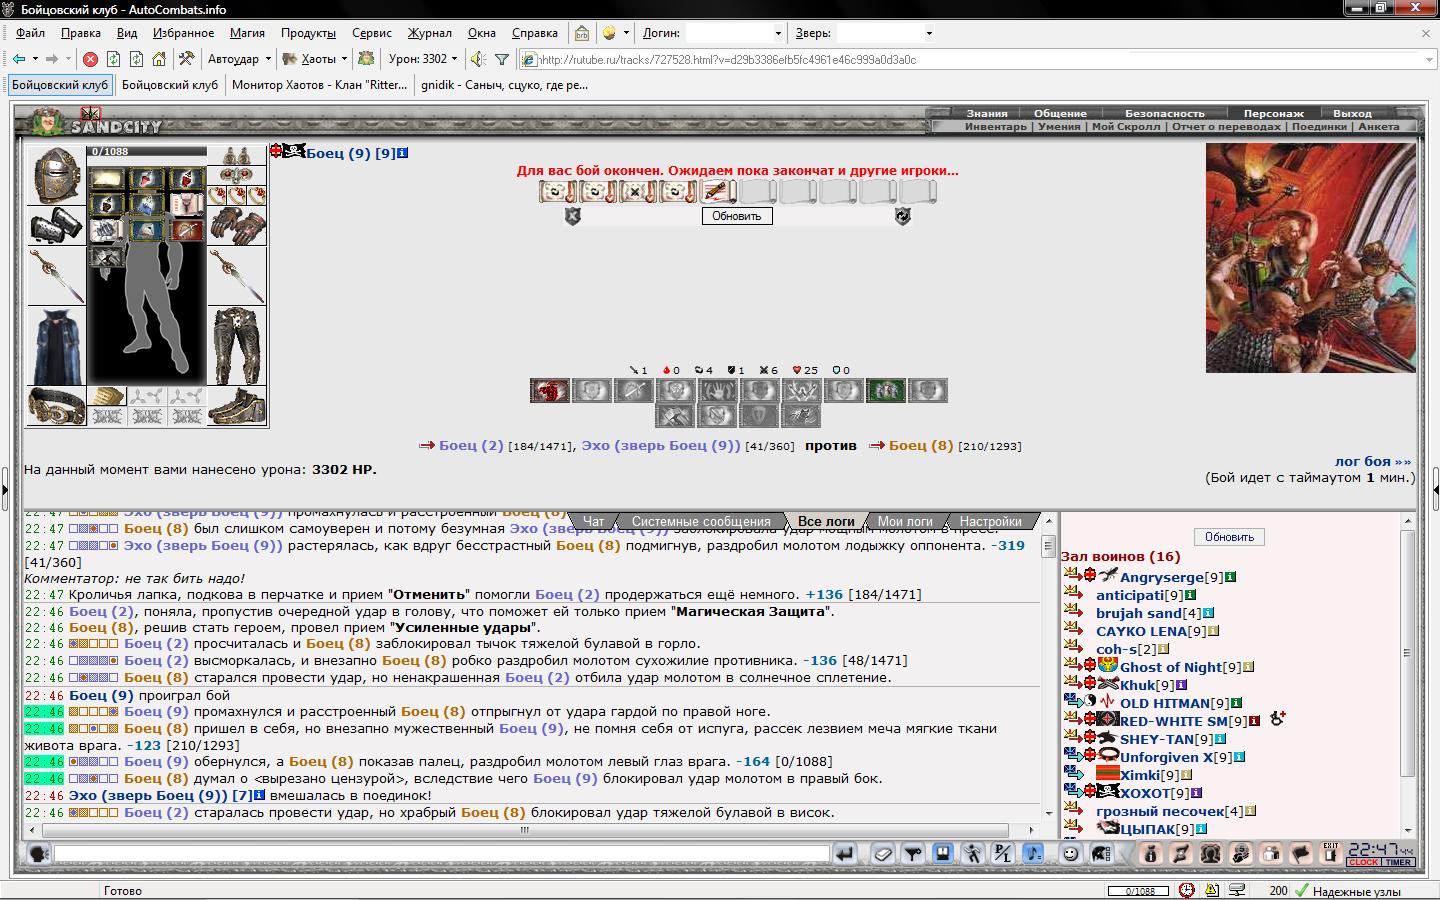Click inside the chat message input field

click(x=442, y=853)
